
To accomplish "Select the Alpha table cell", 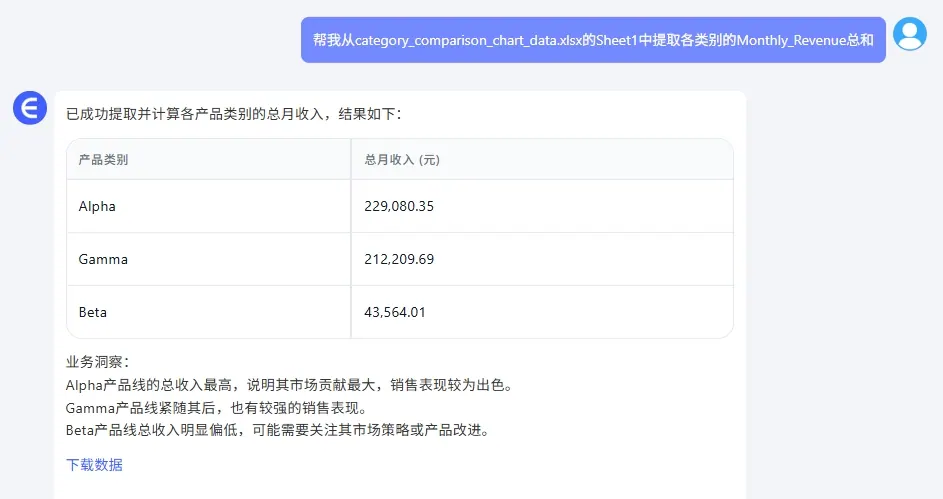I will tap(209, 206).
